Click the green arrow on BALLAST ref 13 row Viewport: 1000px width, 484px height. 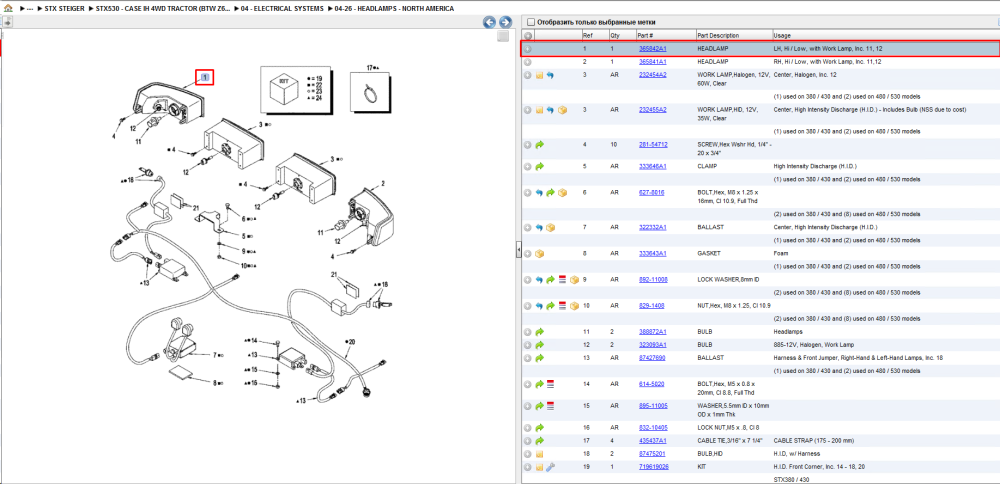[x=540, y=358]
